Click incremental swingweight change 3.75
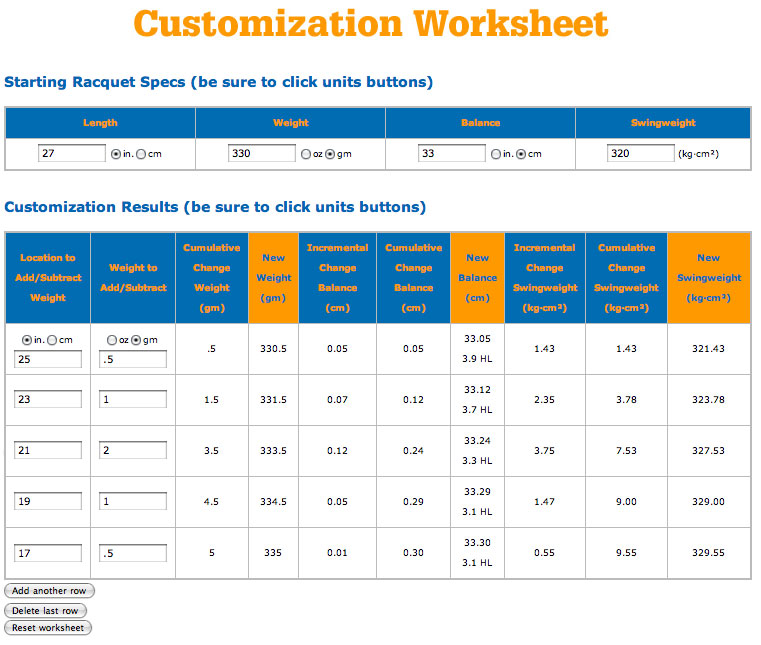Screen dimensions: 761x645 (x=544, y=450)
